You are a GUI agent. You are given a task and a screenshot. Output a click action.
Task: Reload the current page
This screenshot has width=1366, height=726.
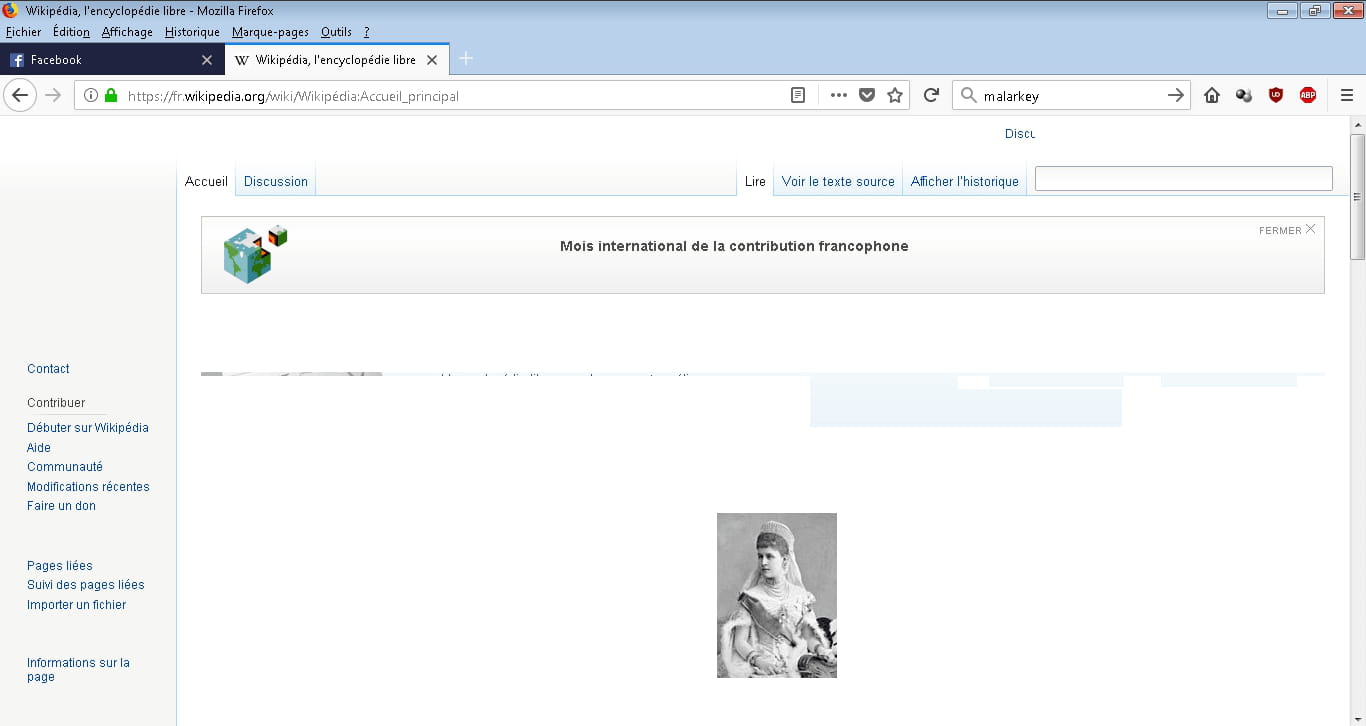pos(931,95)
